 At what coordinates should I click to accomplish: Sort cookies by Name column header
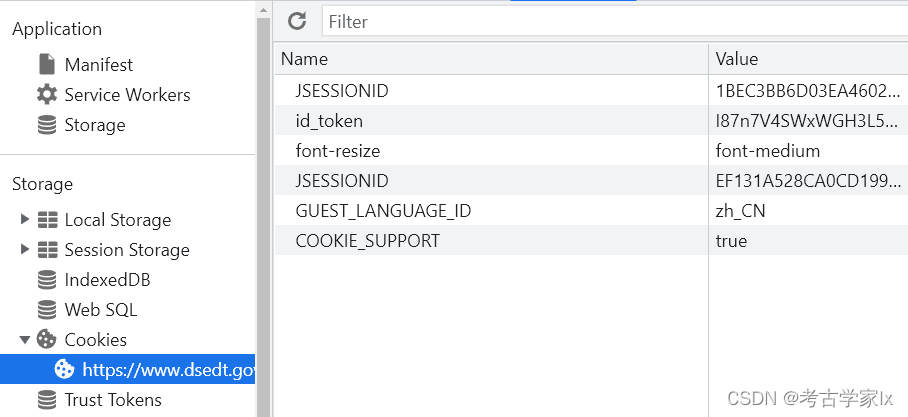click(490, 59)
